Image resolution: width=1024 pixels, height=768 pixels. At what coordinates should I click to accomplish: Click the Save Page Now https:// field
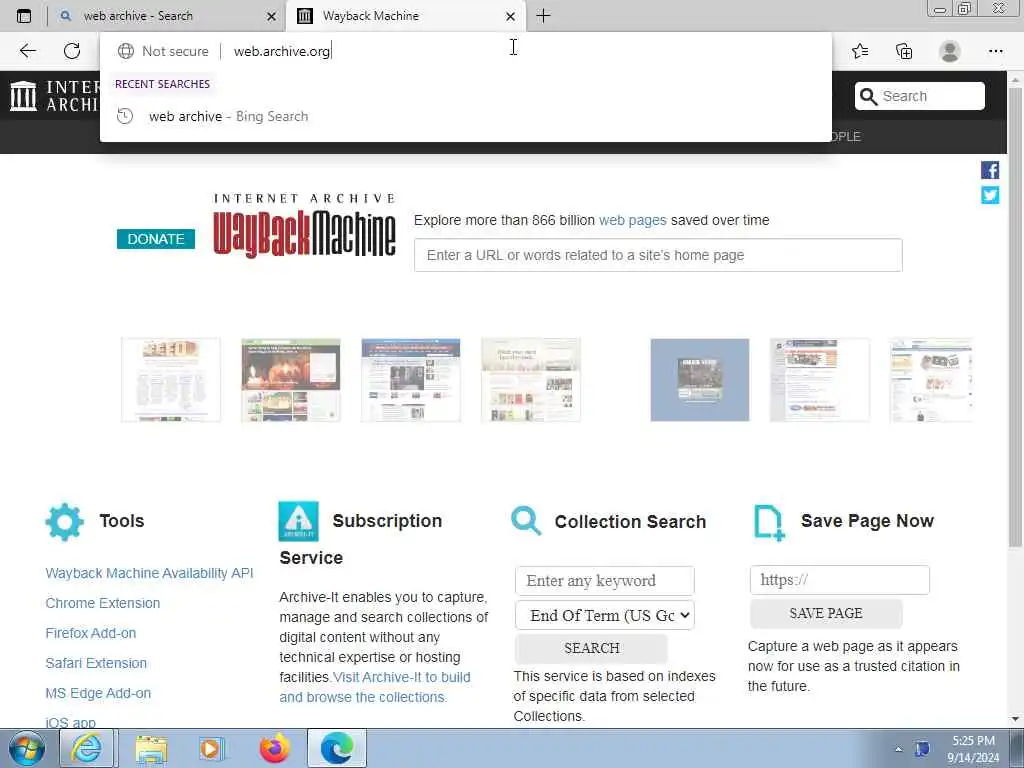click(x=840, y=580)
